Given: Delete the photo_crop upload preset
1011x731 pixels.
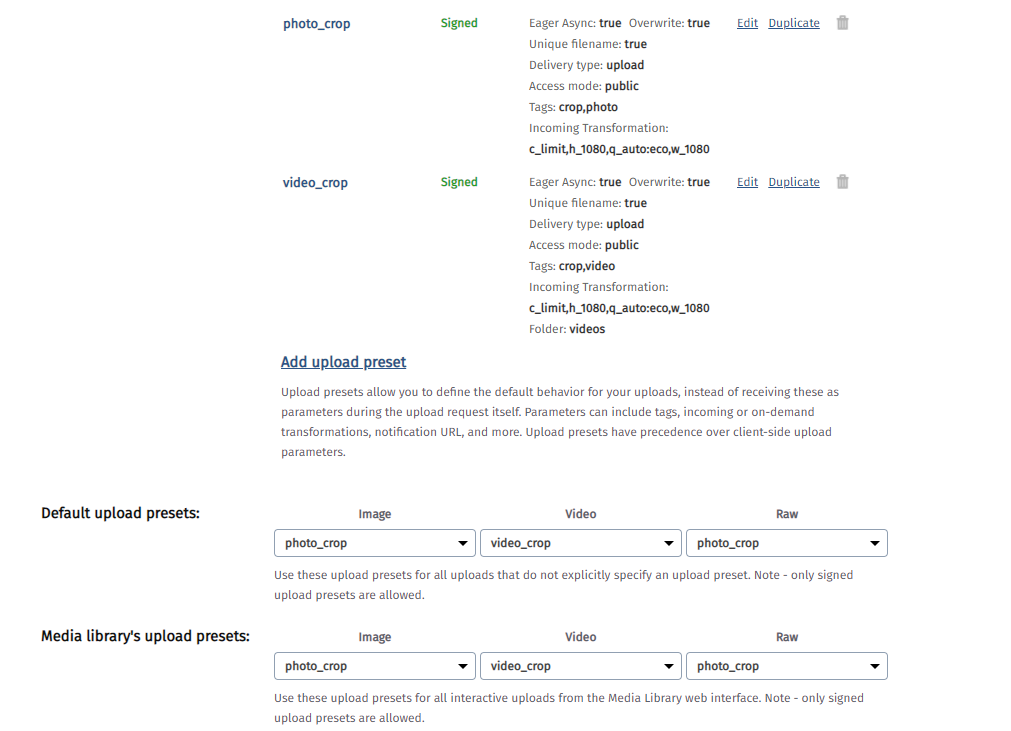Looking at the screenshot, I should 842,23.
